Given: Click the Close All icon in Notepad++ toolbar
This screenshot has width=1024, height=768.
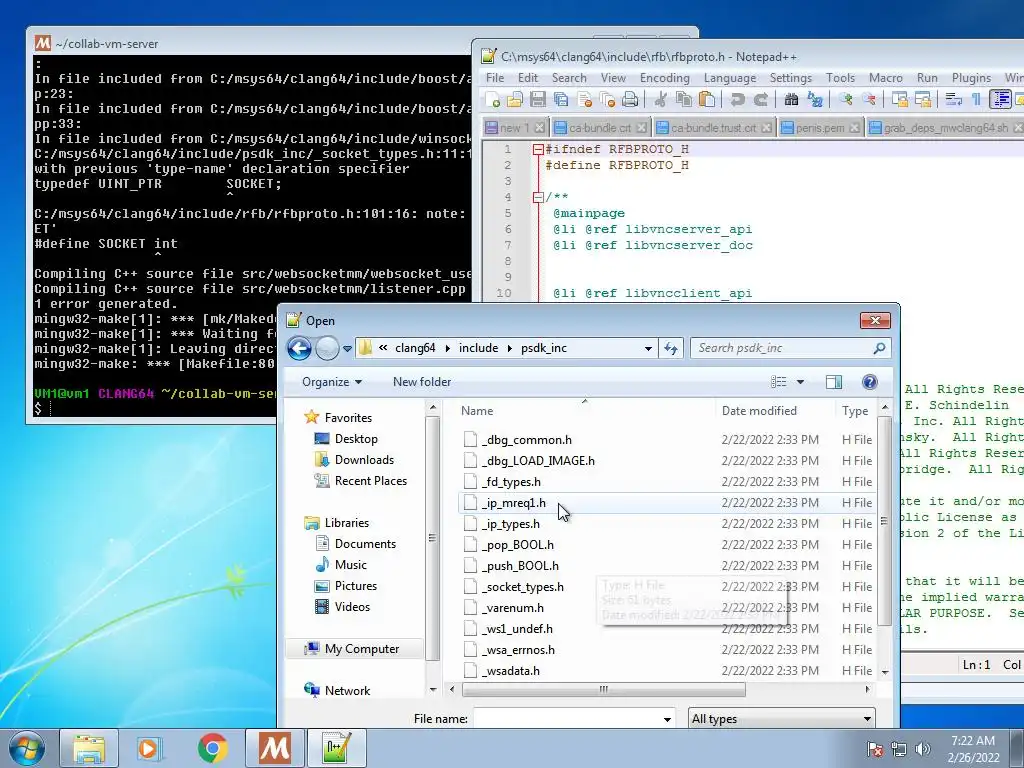Looking at the screenshot, I should click(607, 99).
